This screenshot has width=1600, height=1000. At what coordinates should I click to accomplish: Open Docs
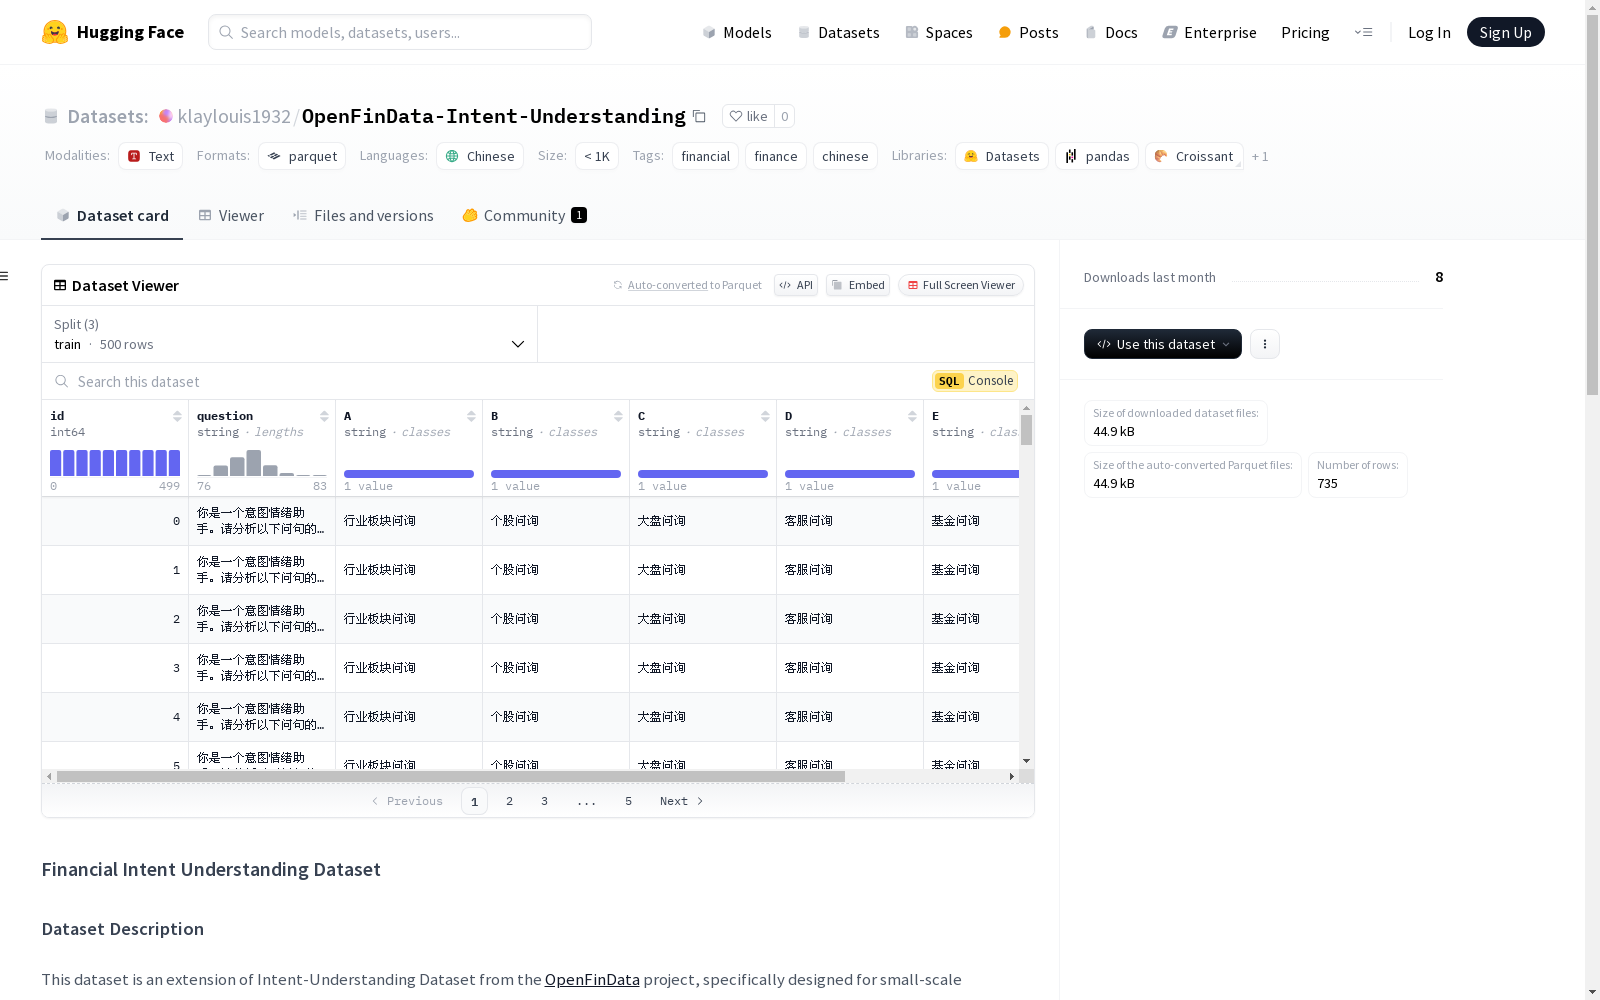(x=1111, y=32)
